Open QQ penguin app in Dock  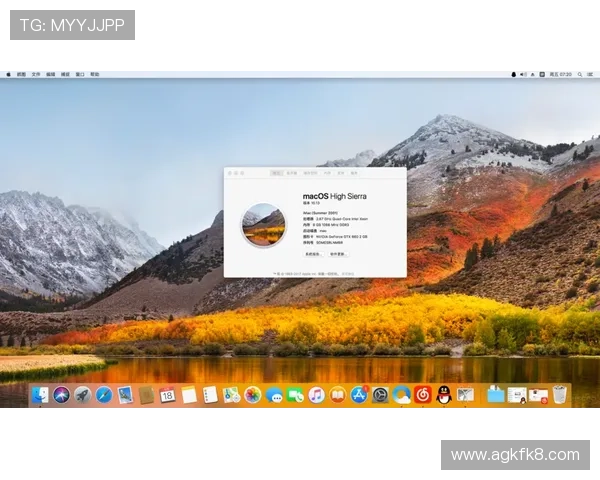click(x=444, y=395)
